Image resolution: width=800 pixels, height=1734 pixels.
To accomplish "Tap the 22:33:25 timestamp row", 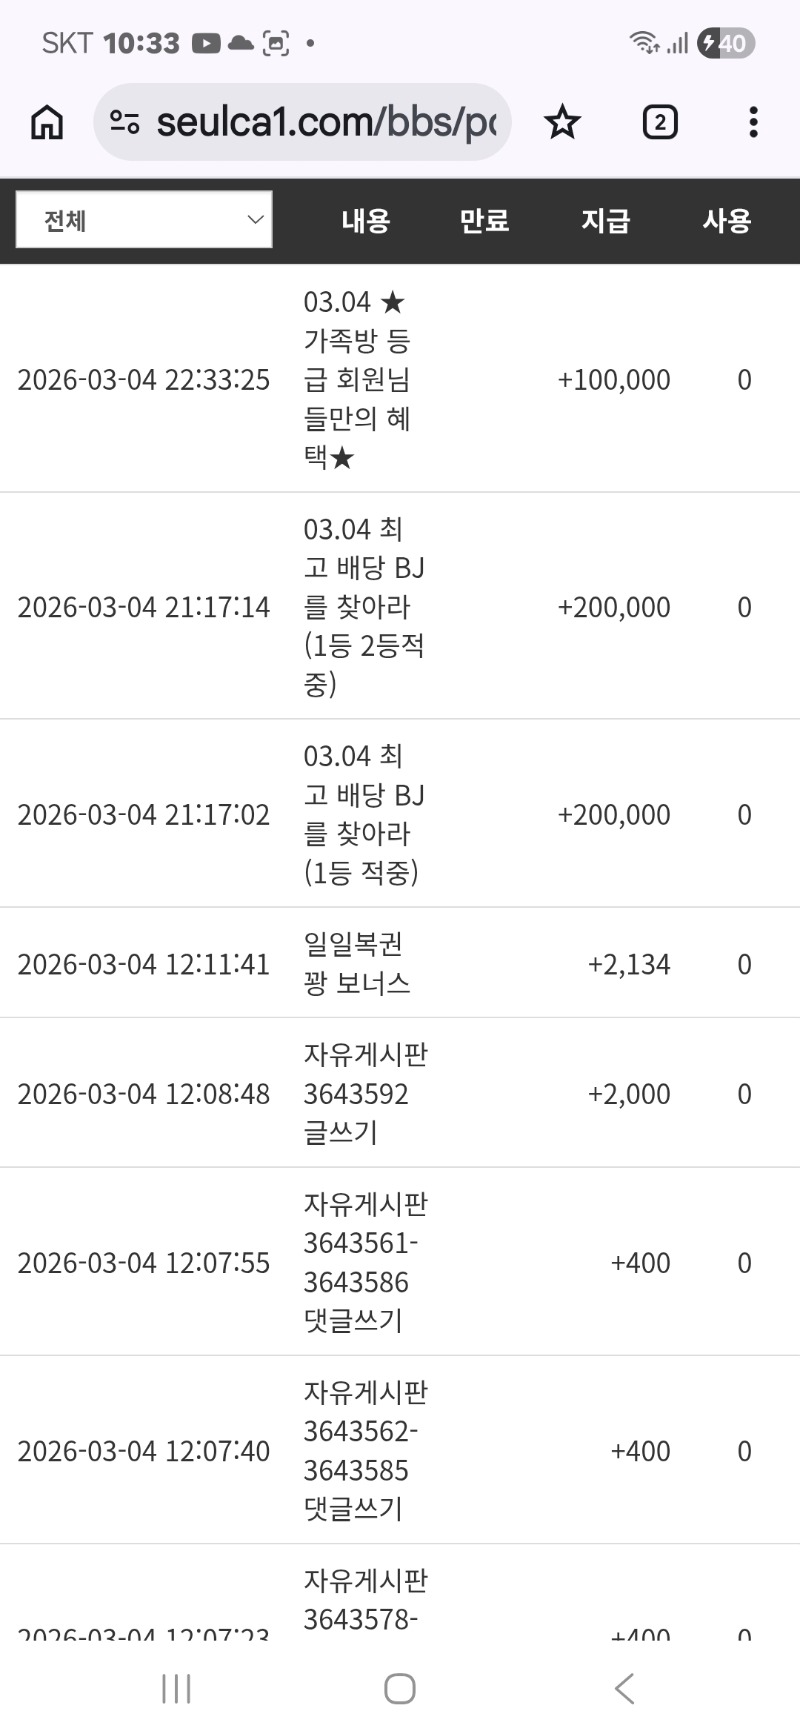I will coord(144,380).
